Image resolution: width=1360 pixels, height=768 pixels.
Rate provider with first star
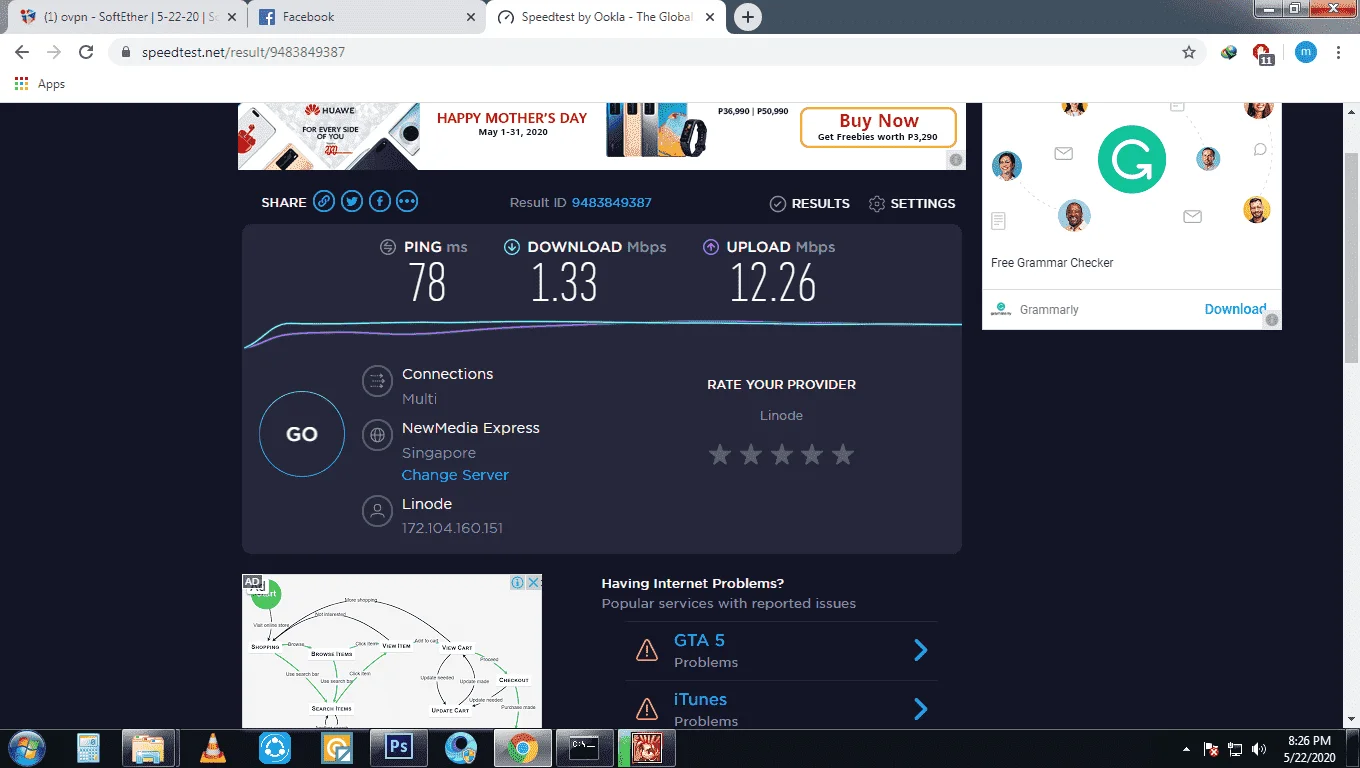(x=720, y=455)
